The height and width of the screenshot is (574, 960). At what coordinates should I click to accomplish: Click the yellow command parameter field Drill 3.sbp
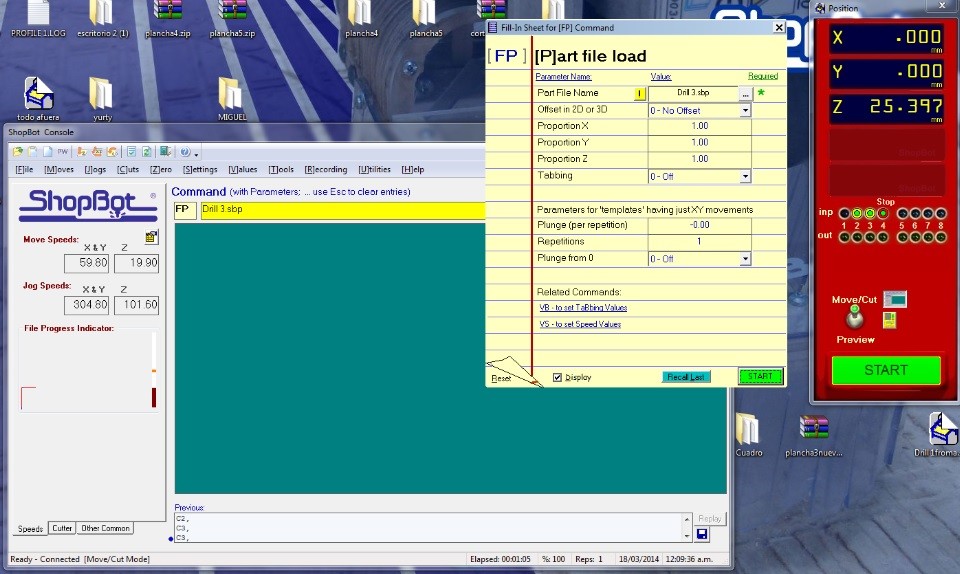tap(343, 210)
